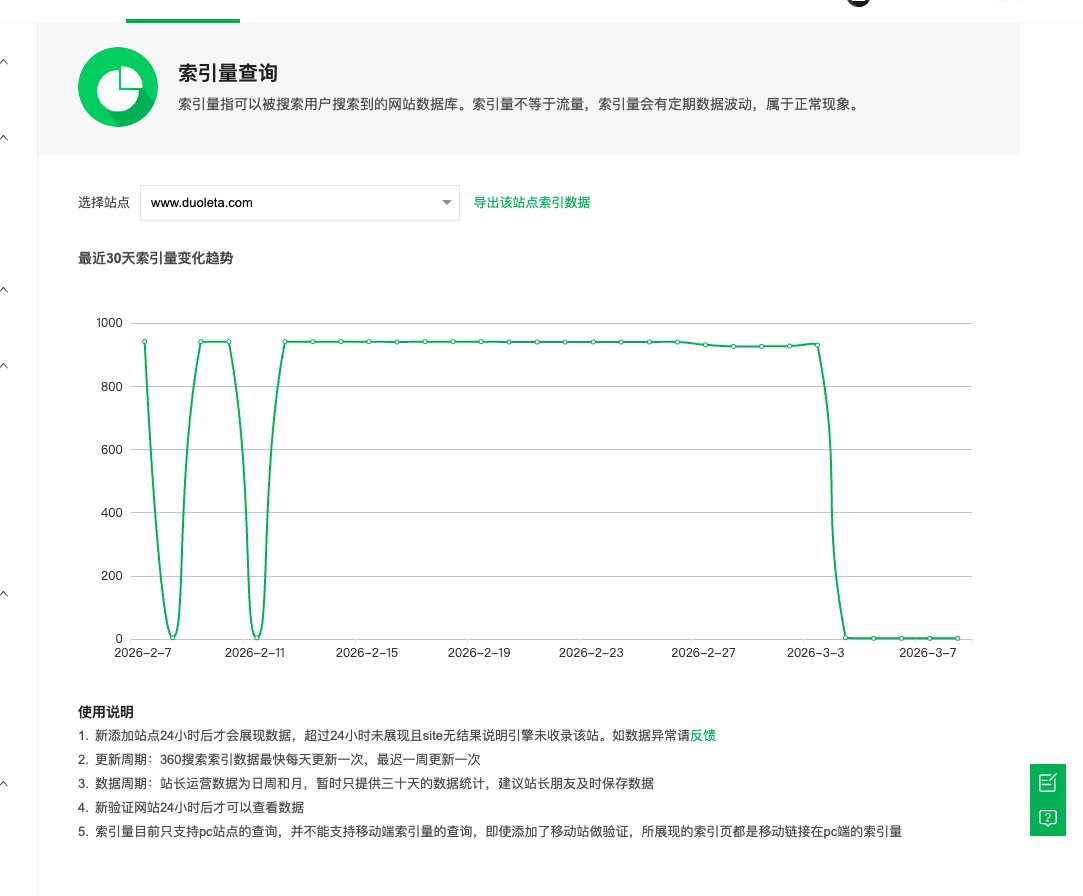Screen dimensions: 1083x896
Task: Click the 2026-2-7 x-axis date label
Action: pyautogui.click(x=143, y=653)
